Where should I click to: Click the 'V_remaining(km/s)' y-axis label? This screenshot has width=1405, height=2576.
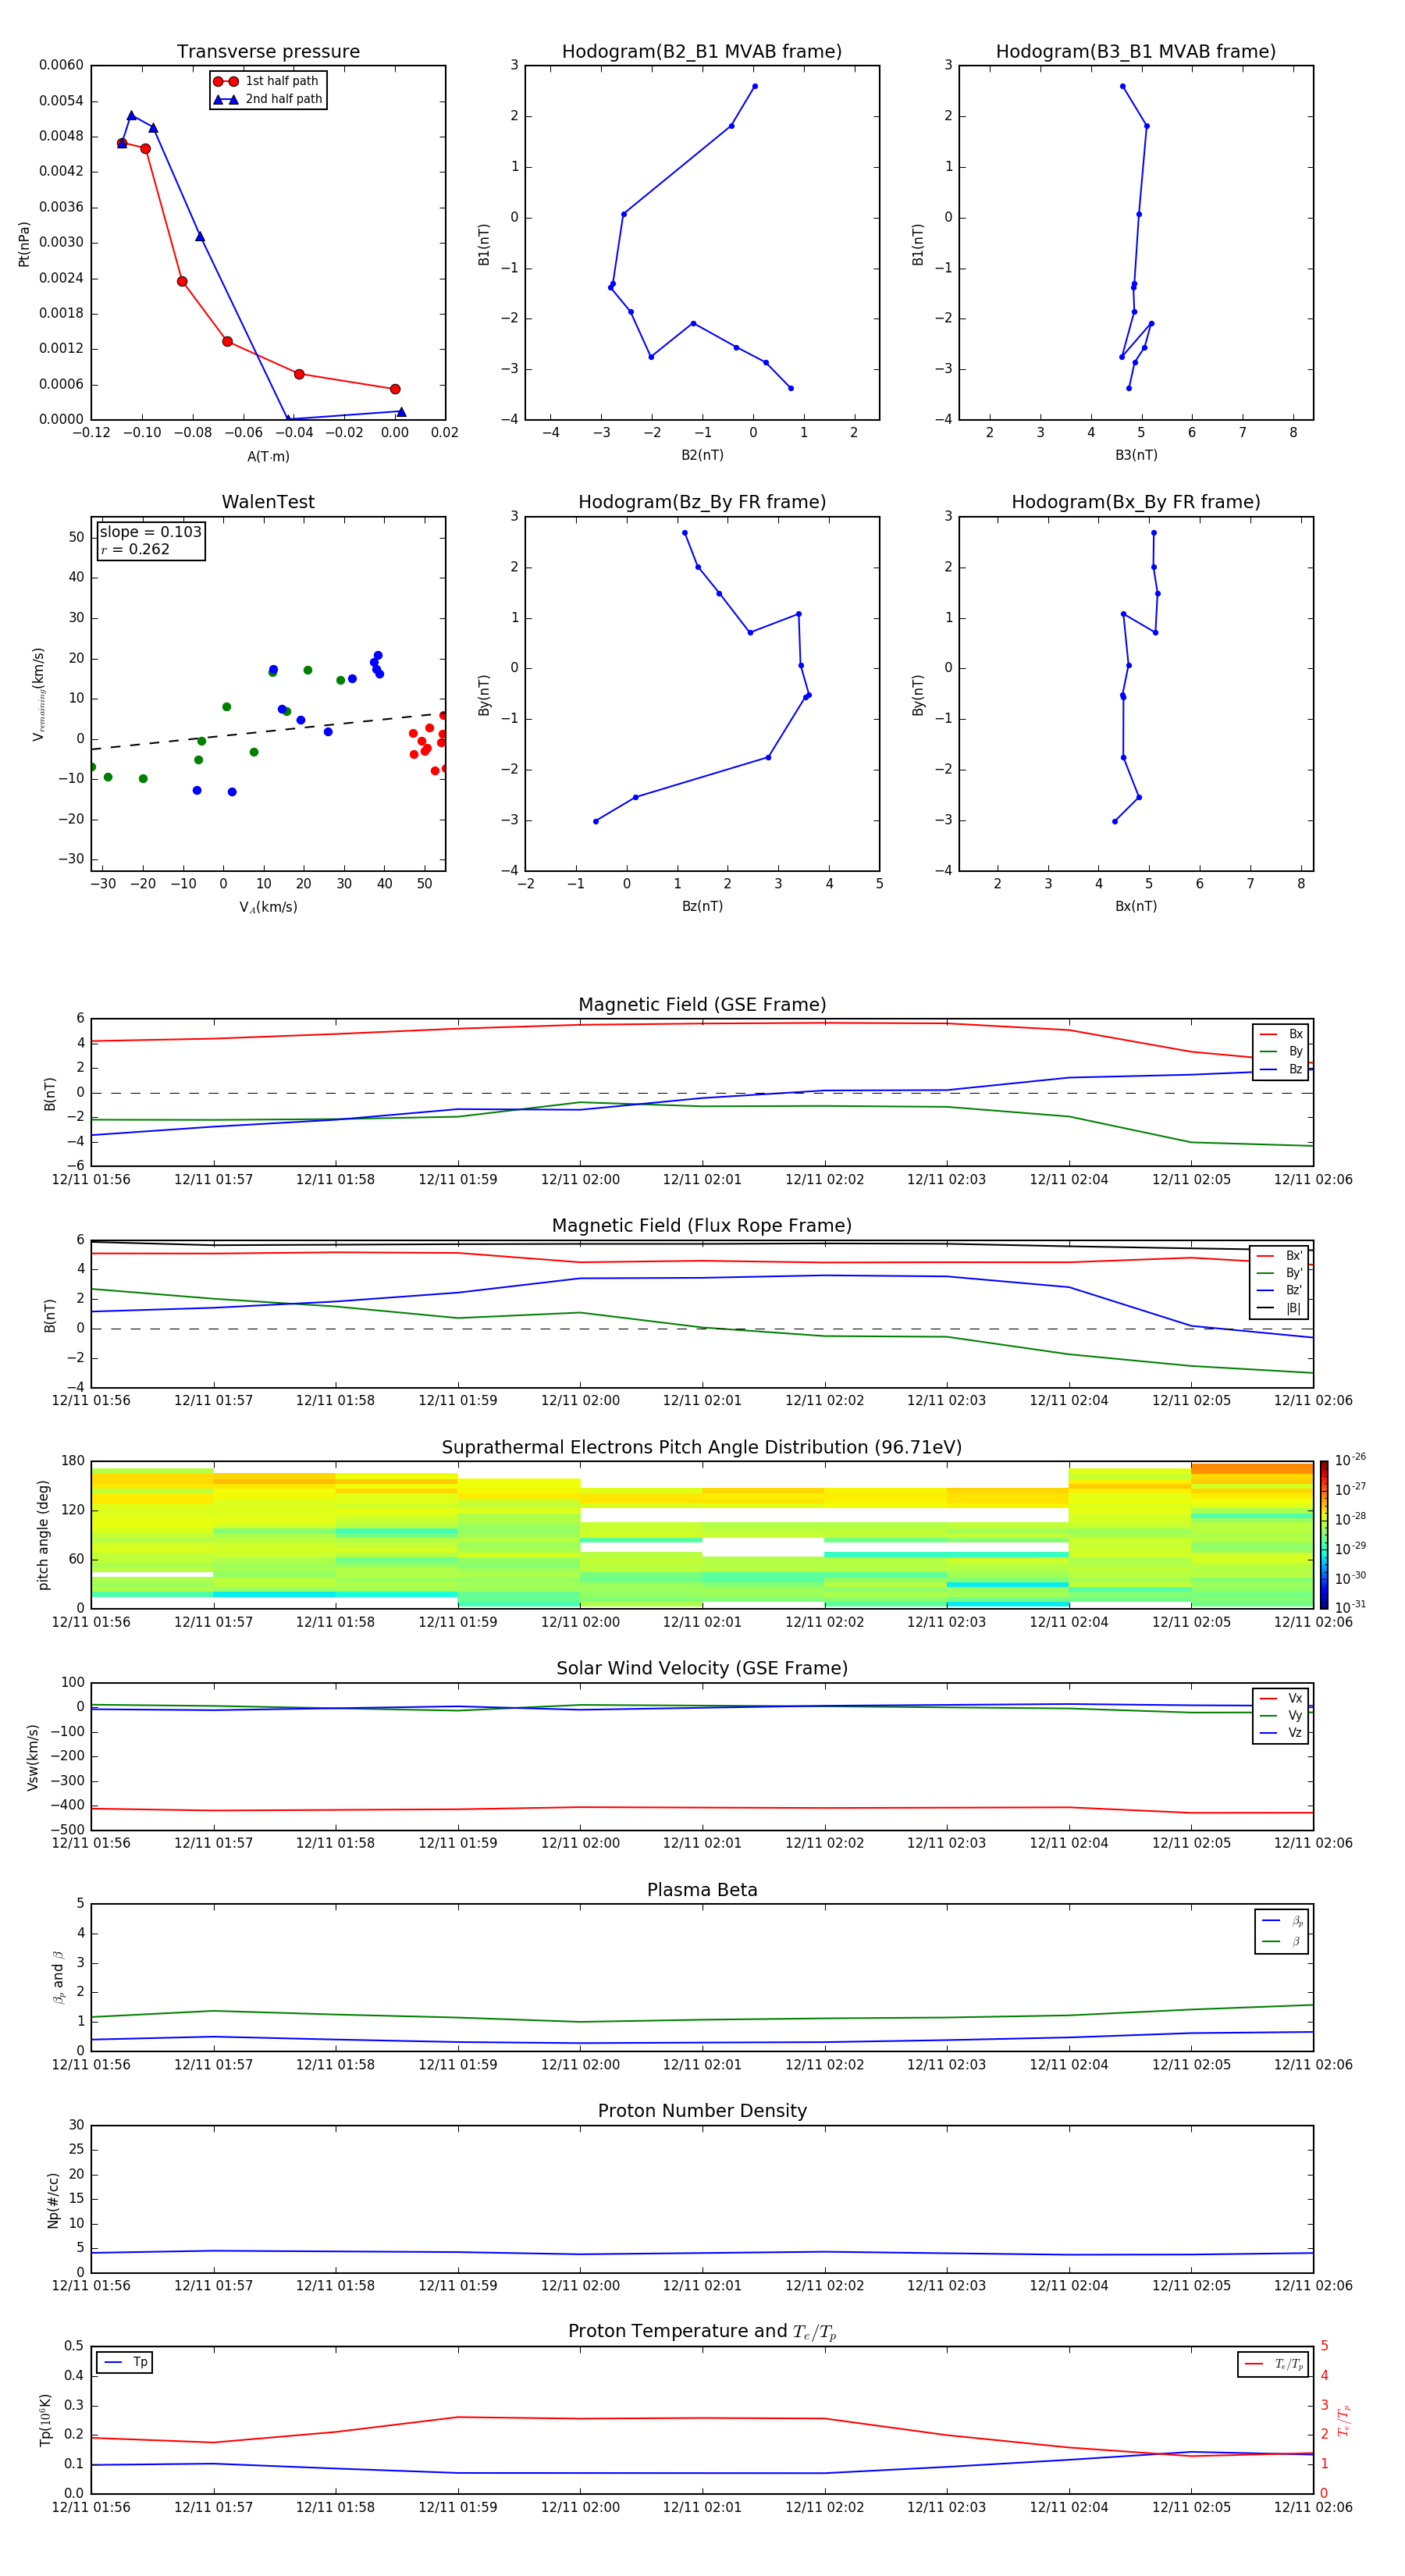click(39, 694)
